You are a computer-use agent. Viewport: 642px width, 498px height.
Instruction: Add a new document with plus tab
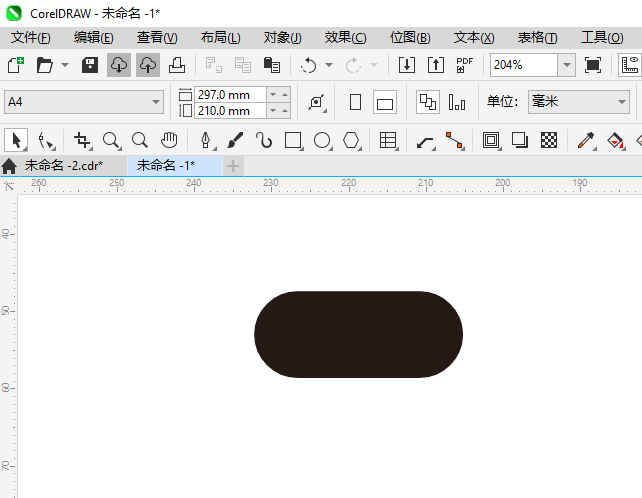[x=233, y=166]
